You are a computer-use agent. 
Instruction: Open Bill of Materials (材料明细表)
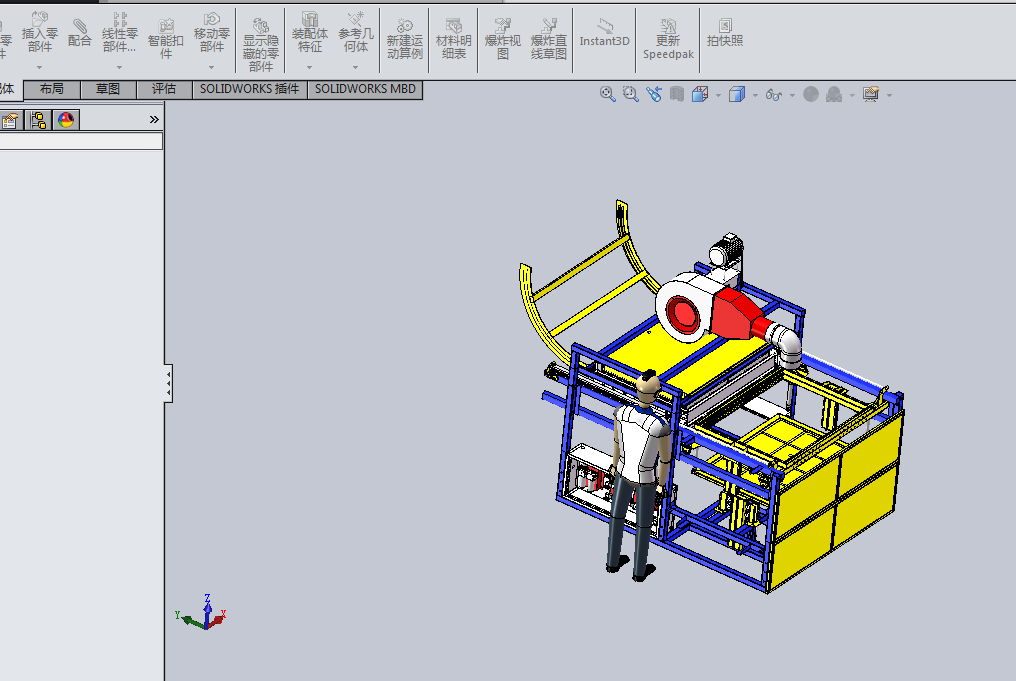pyautogui.click(x=454, y=39)
